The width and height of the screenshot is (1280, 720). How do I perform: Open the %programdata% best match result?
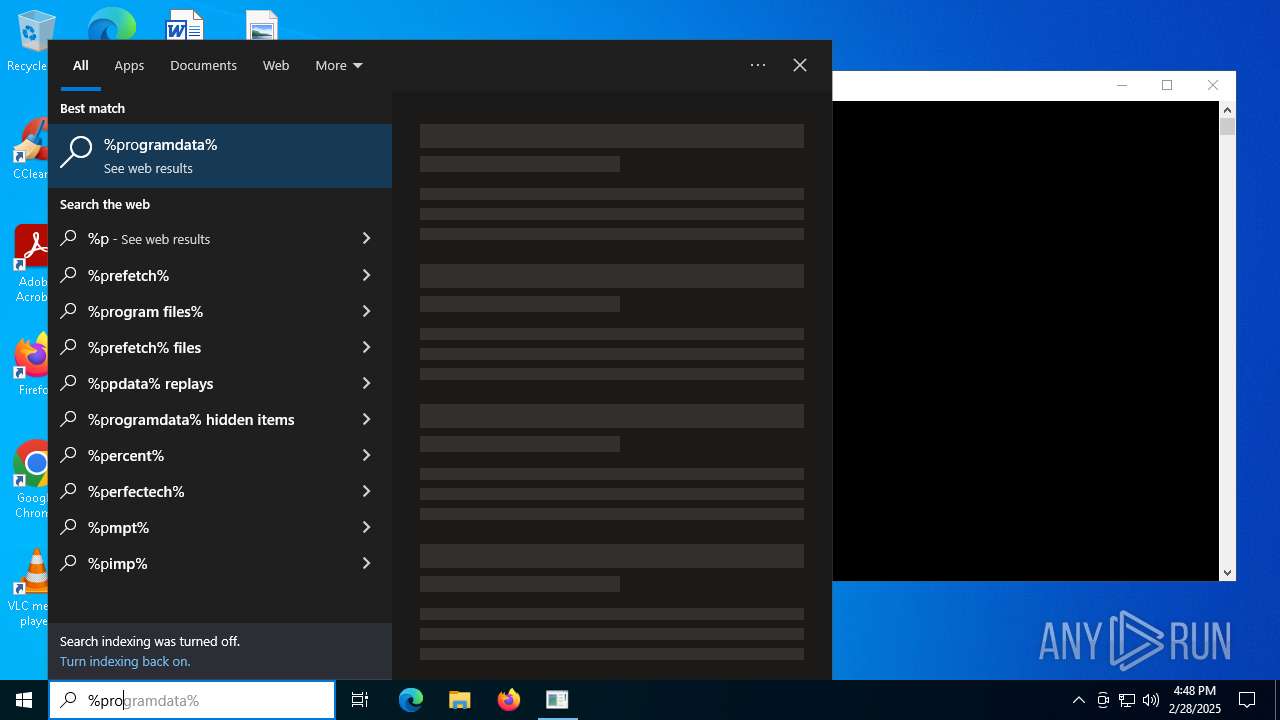(220, 156)
